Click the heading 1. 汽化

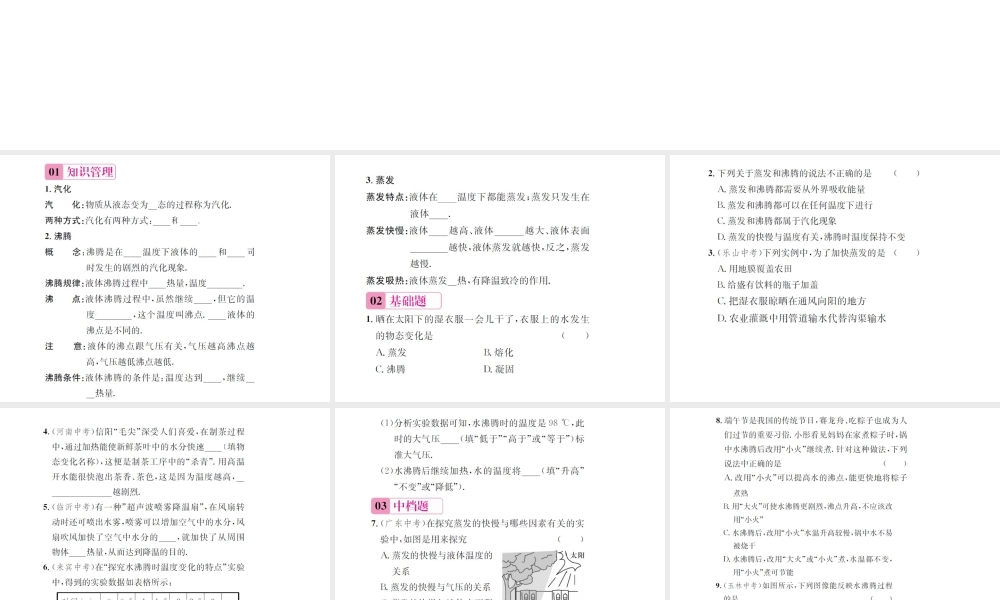[x=58, y=189]
